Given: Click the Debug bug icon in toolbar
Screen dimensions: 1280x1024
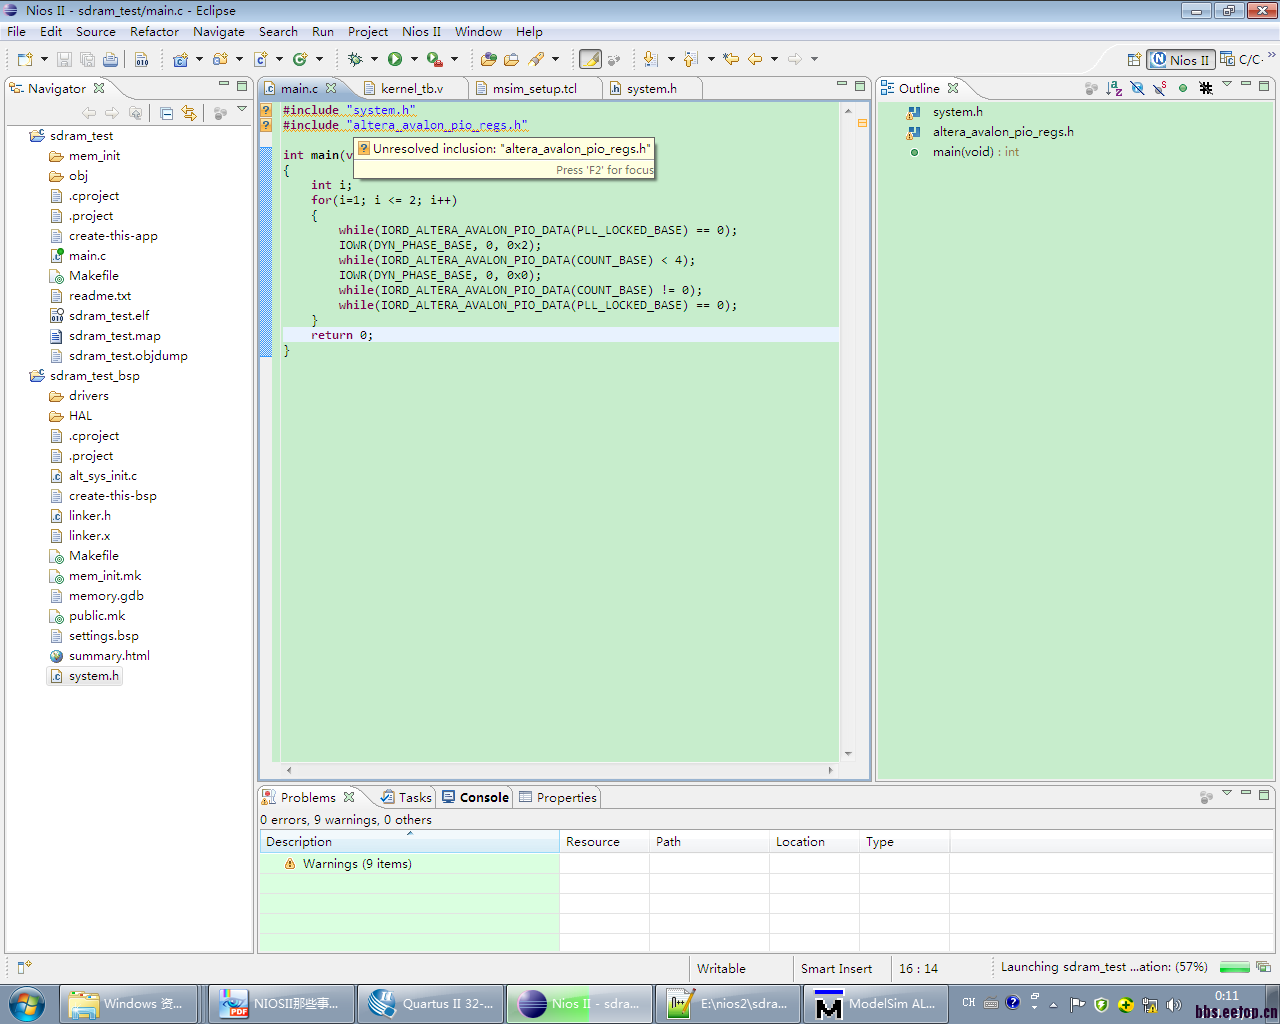Looking at the screenshot, I should pos(355,60).
